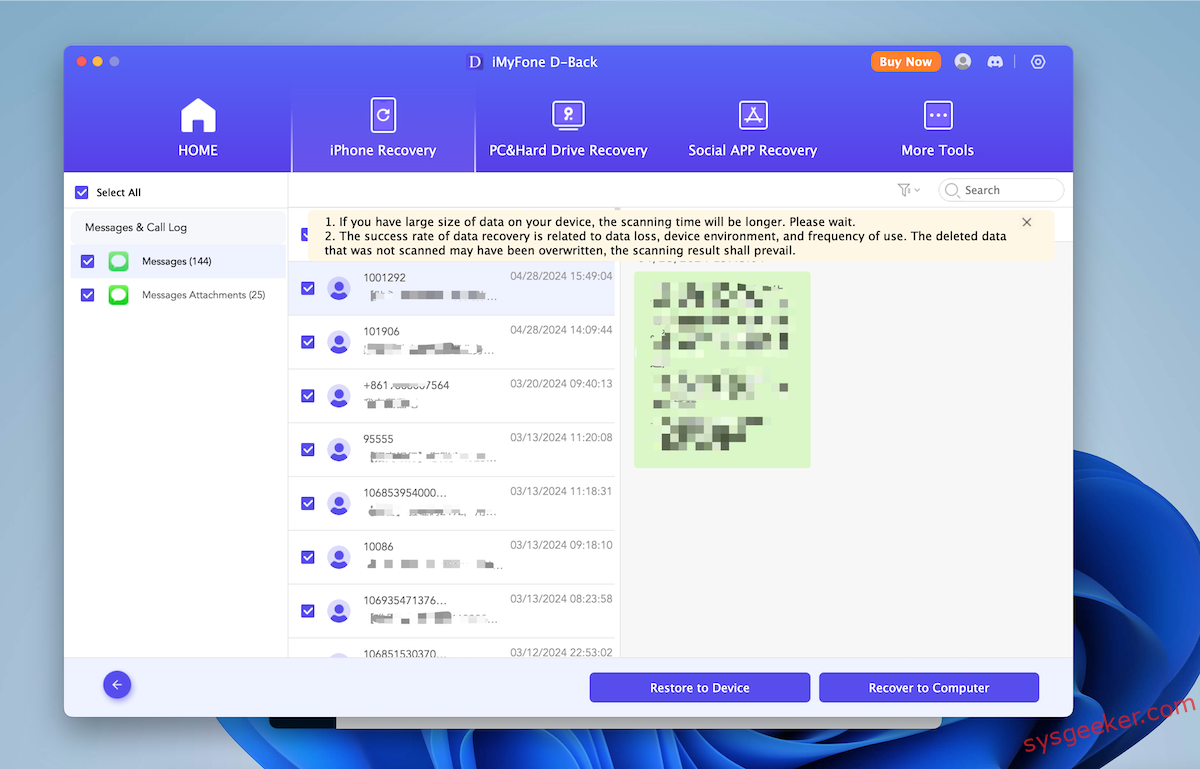The image size is (1200, 769).
Task: Open Social APP Recovery tab
Action: click(753, 129)
